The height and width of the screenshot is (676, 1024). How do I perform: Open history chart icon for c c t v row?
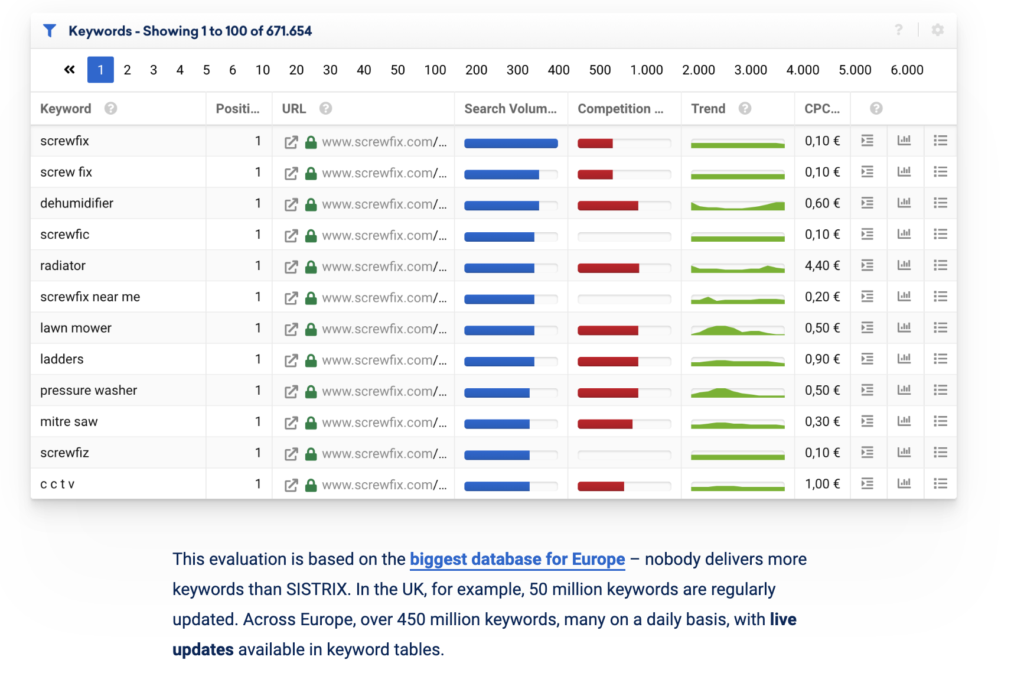(904, 483)
